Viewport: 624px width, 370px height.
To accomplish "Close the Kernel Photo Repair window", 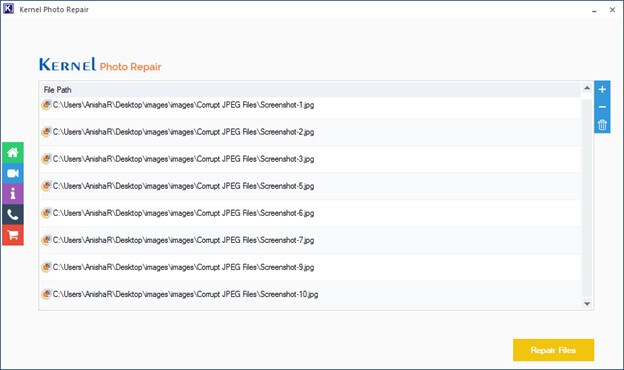I will [x=612, y=10].
